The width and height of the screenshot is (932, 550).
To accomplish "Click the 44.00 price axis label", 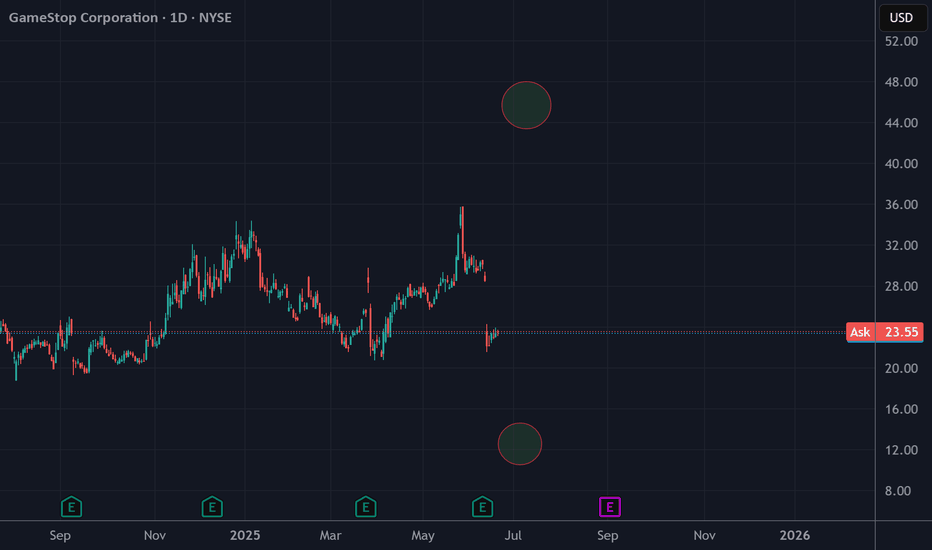I will click(901, 123).
